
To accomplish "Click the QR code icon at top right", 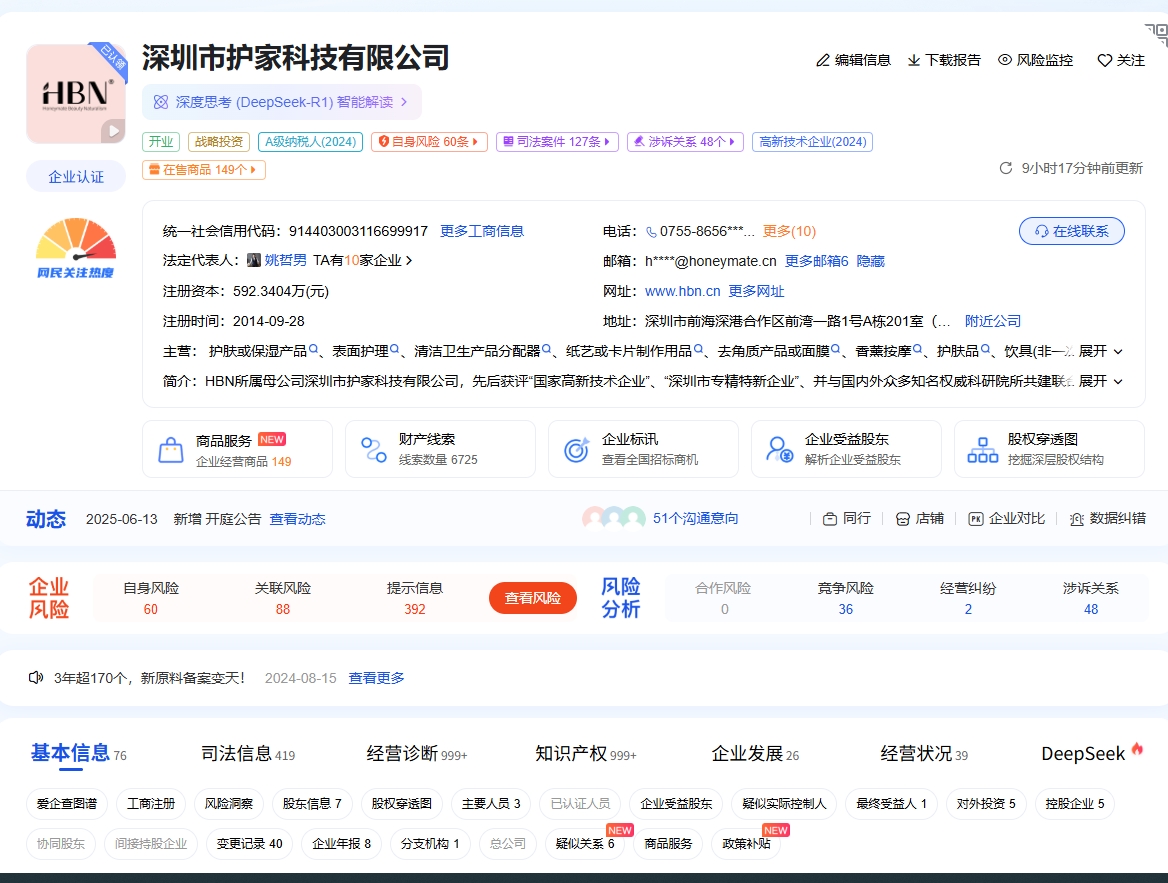I will click(1157, 34).
